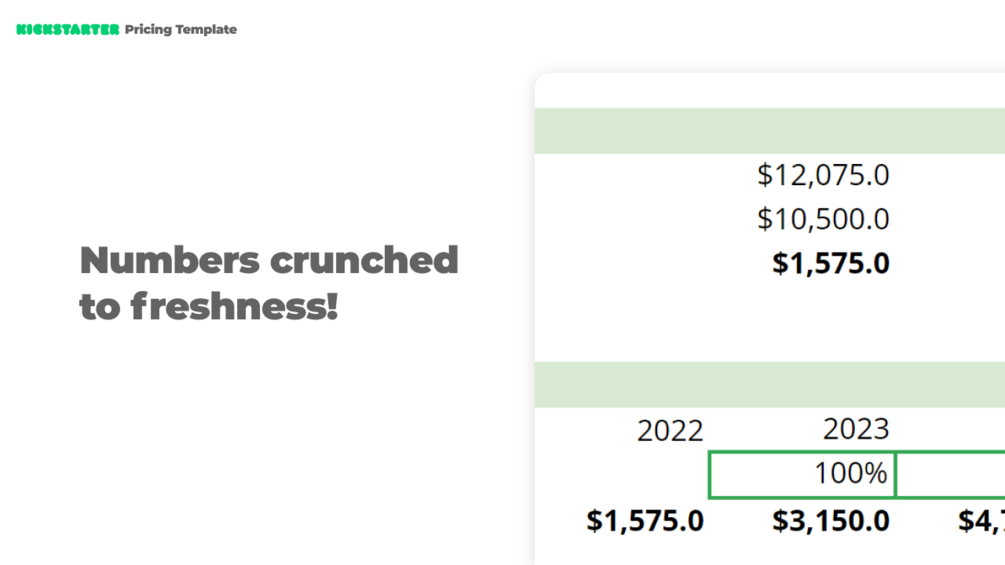Select the 2022 year column label
The width and height of the screenshot is (1005, 565).
670,431
